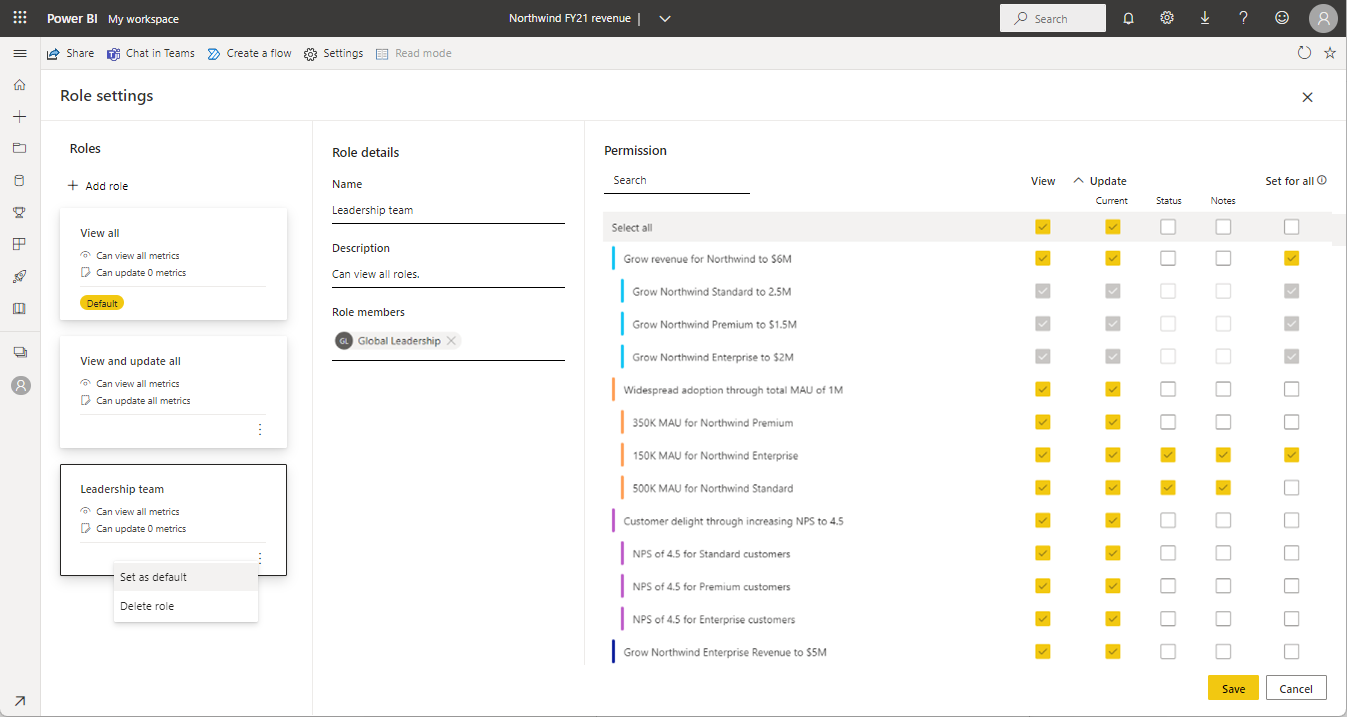Screen dimensions: 1348x717
Task: Click the Save button
Action: (1233, 688)
